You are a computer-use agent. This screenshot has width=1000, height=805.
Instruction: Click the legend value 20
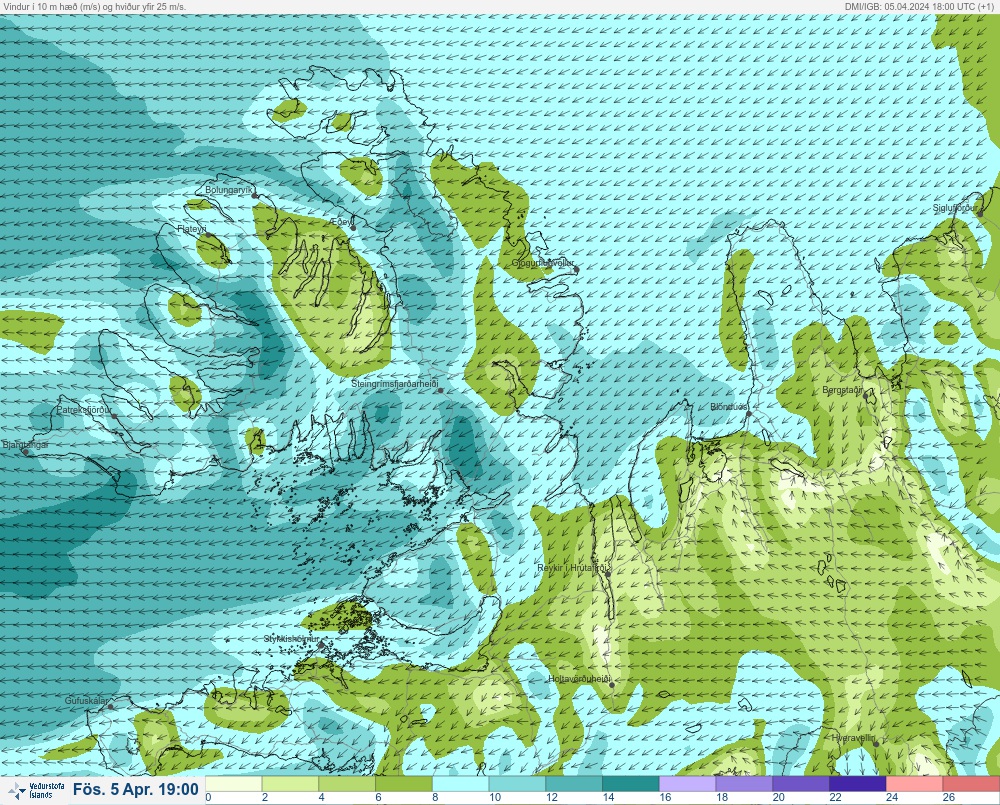pyautogui.click(x=779, y=797)
